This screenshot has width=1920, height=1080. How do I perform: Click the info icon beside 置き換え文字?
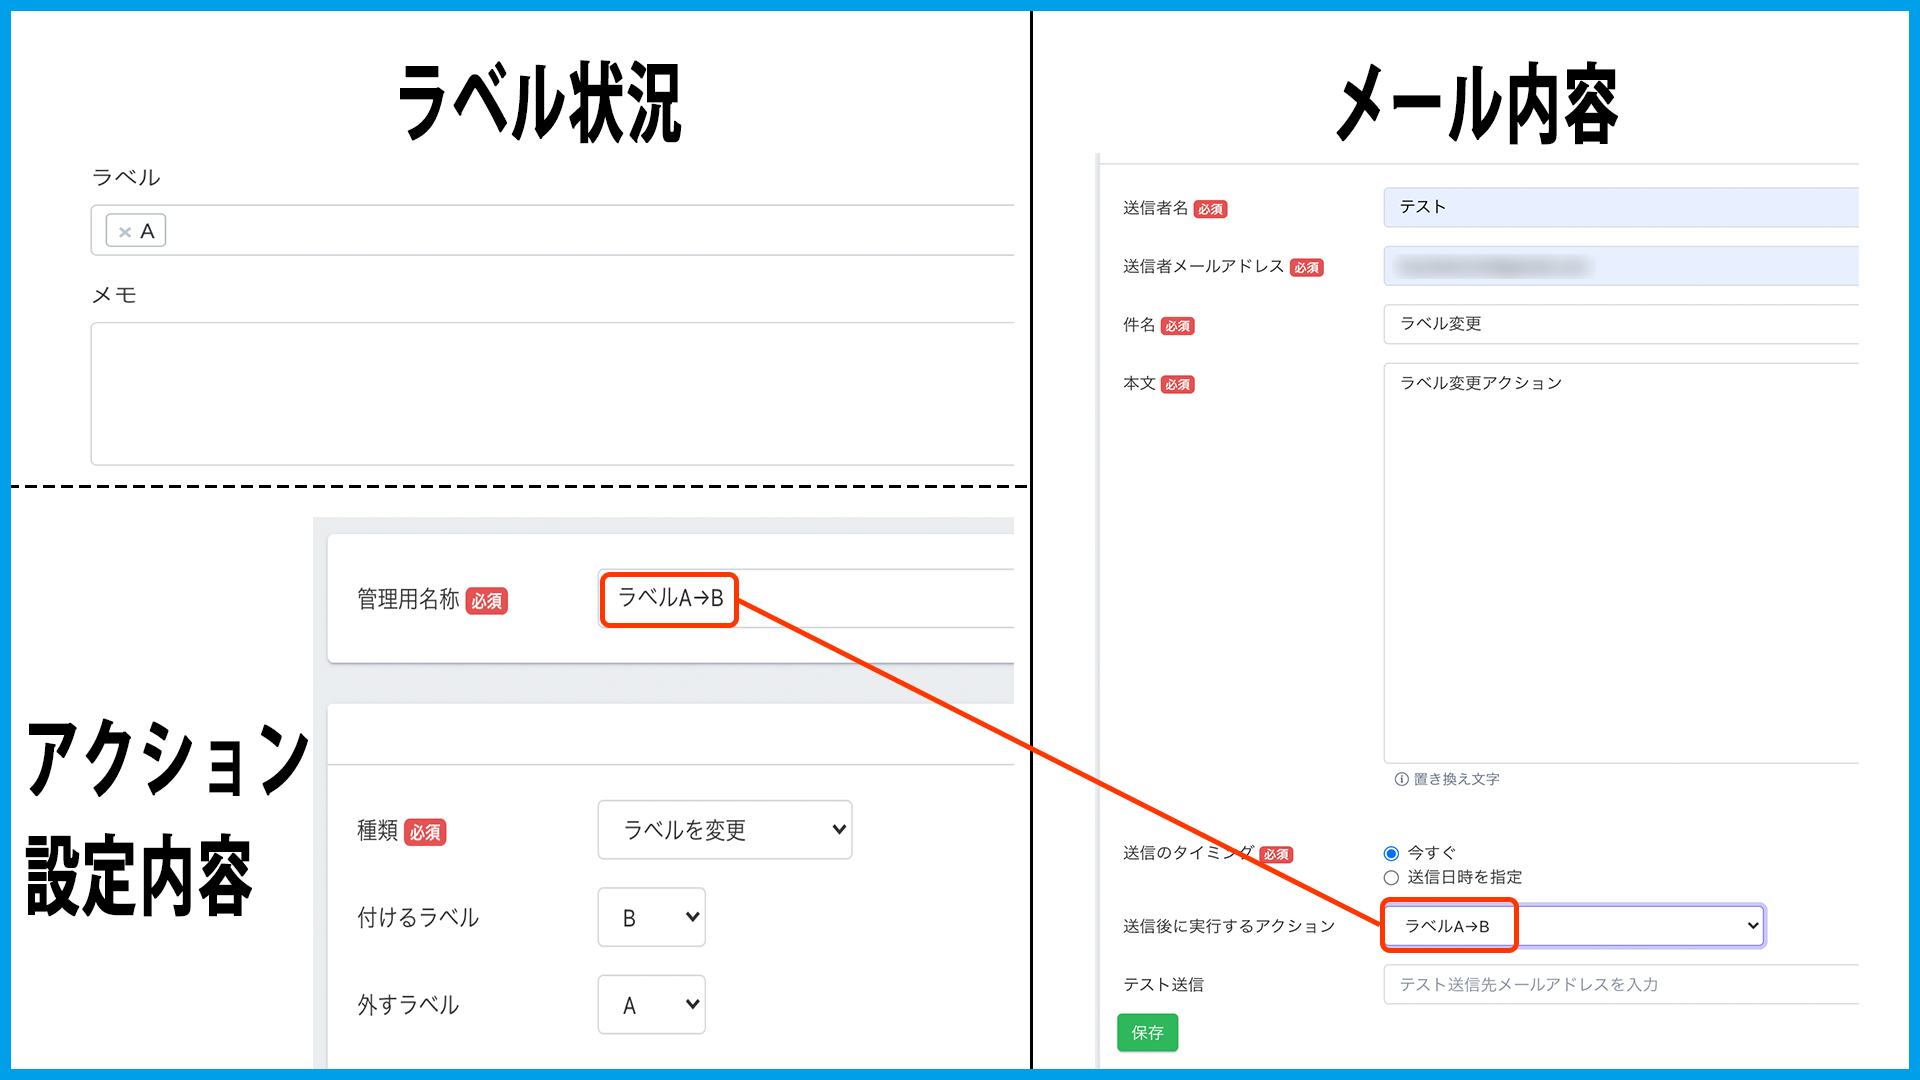click(1401, 779)
